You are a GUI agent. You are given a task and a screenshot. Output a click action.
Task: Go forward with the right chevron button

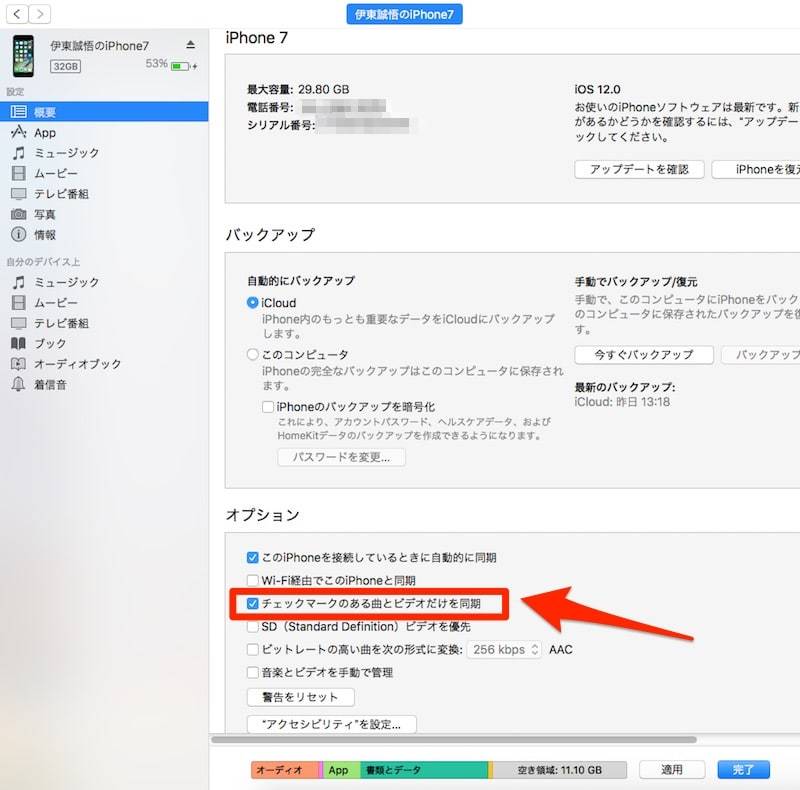click(39, 14)
